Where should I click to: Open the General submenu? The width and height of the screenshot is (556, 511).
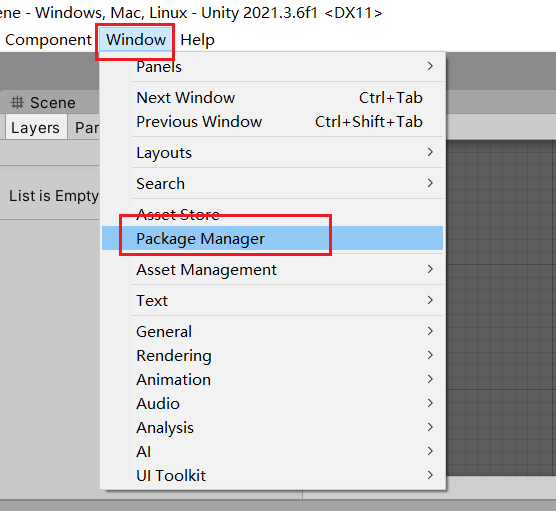tap(272, 332)
